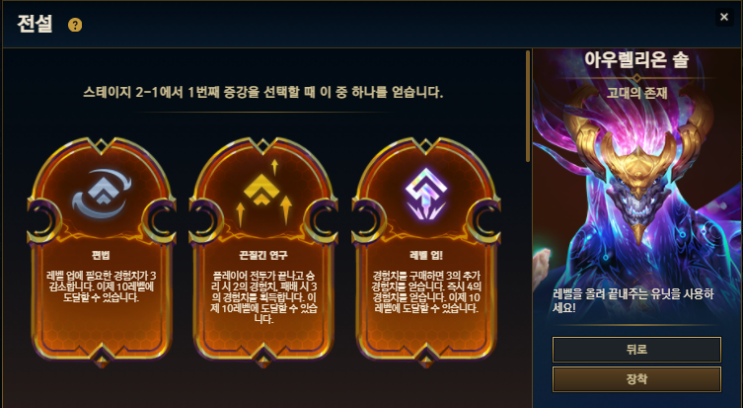Click the augment list vertical scrollbar
Screen dimensions: 743x408
click(x=528, y=106)
